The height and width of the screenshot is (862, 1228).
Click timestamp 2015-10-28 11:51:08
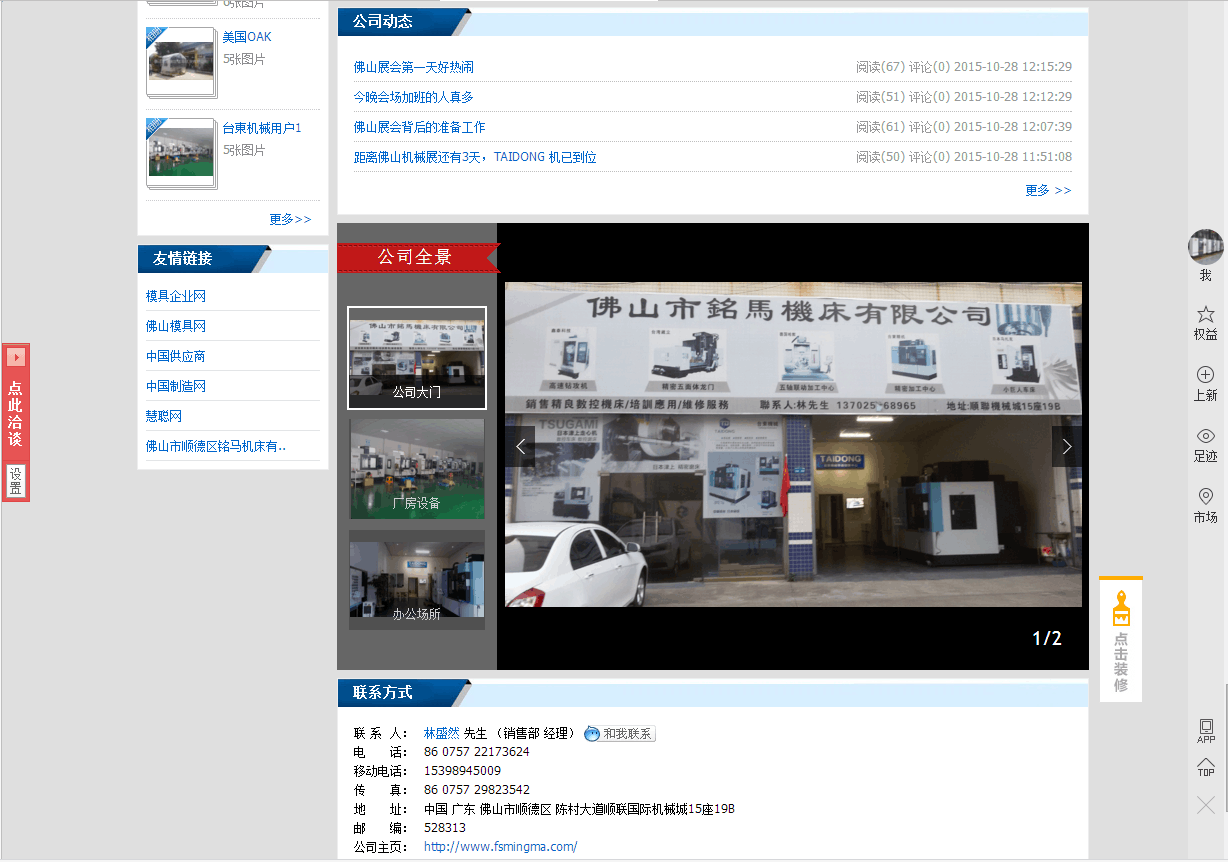pos(1013,157)
